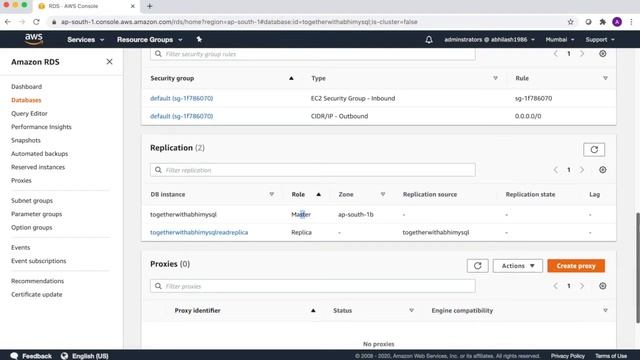Click the Create proxy button

point(576,266)
